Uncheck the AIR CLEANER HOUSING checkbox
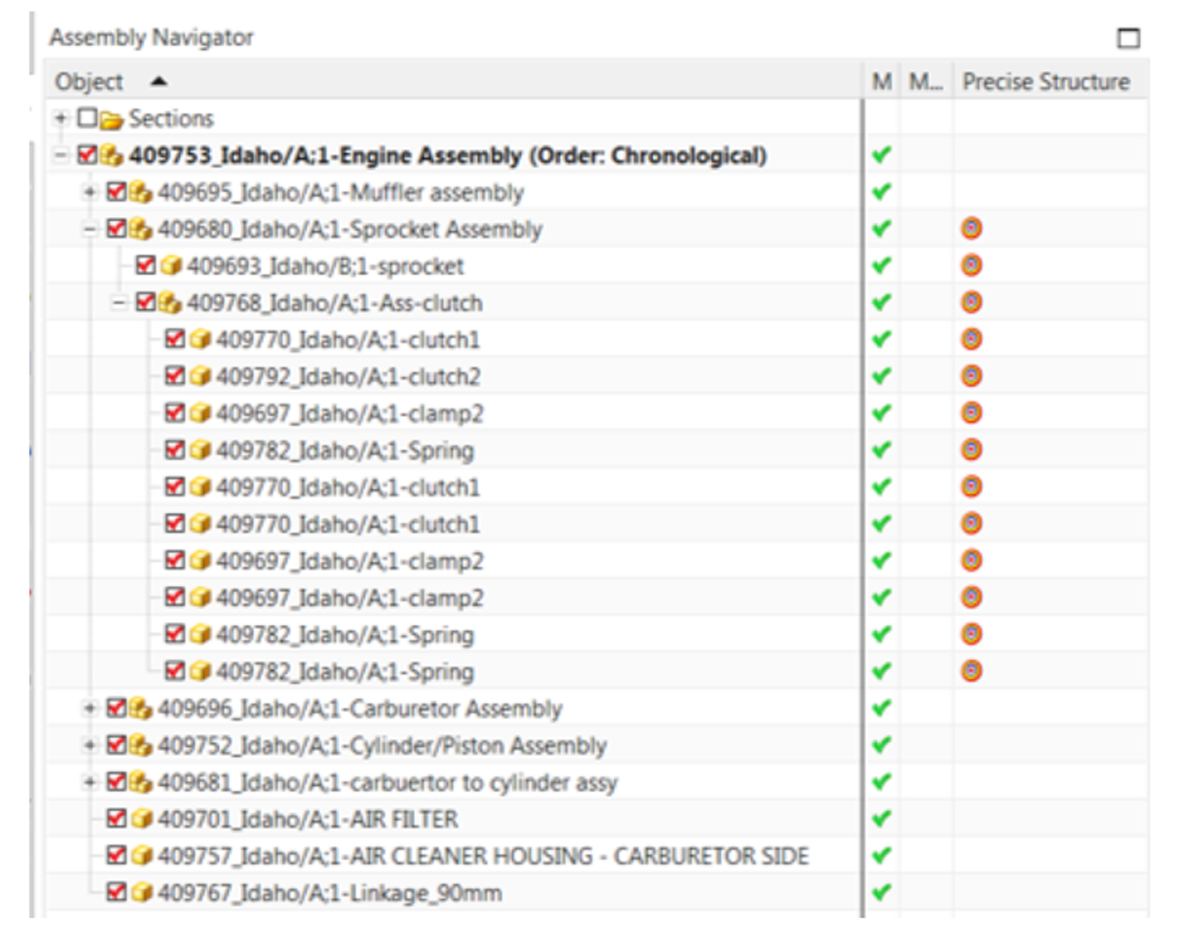 [x=116, y=856]
